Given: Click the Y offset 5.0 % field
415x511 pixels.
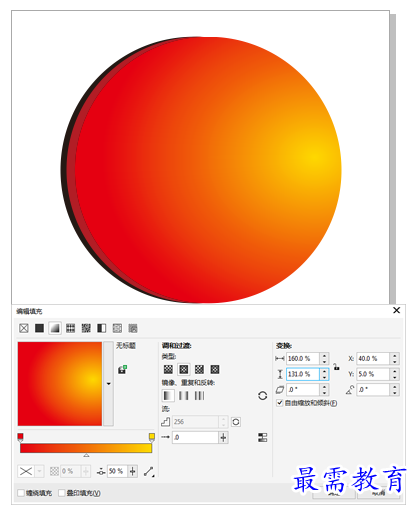Looking at the screenshot, I should (x=373, y=374).
